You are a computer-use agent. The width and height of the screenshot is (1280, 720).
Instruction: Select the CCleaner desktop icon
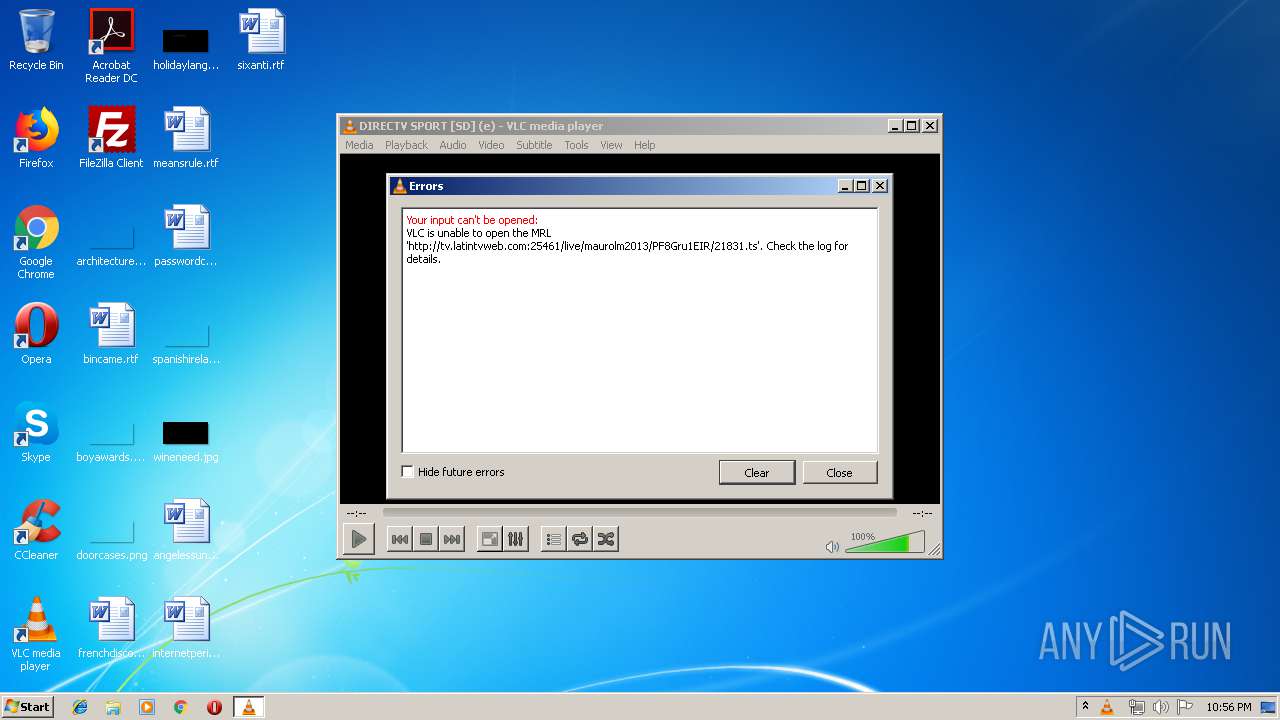click(x=36, y=530)
